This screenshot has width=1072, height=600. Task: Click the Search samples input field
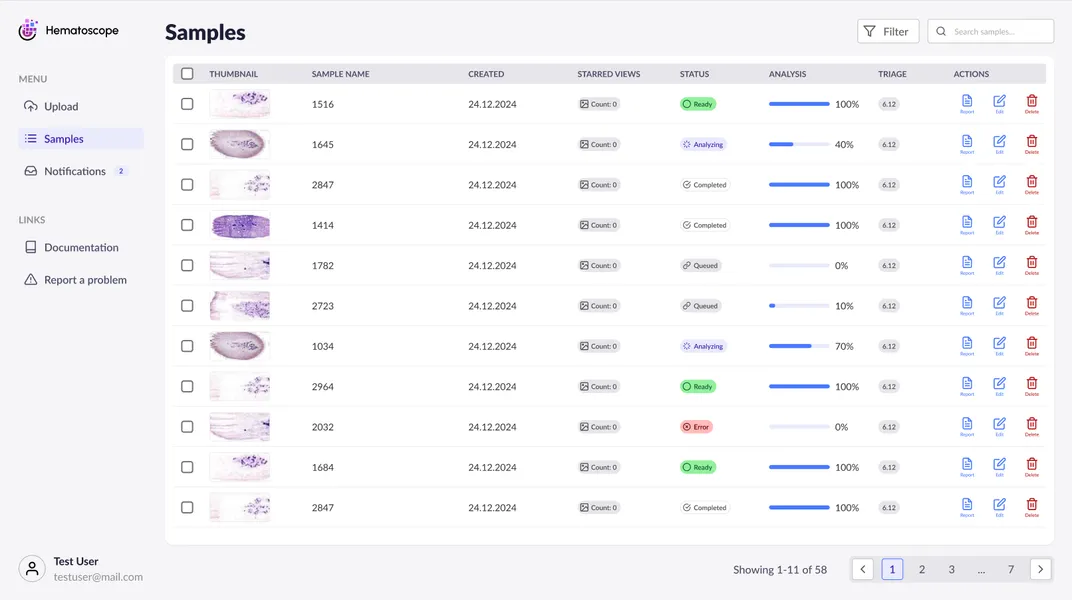click(999, 32)
